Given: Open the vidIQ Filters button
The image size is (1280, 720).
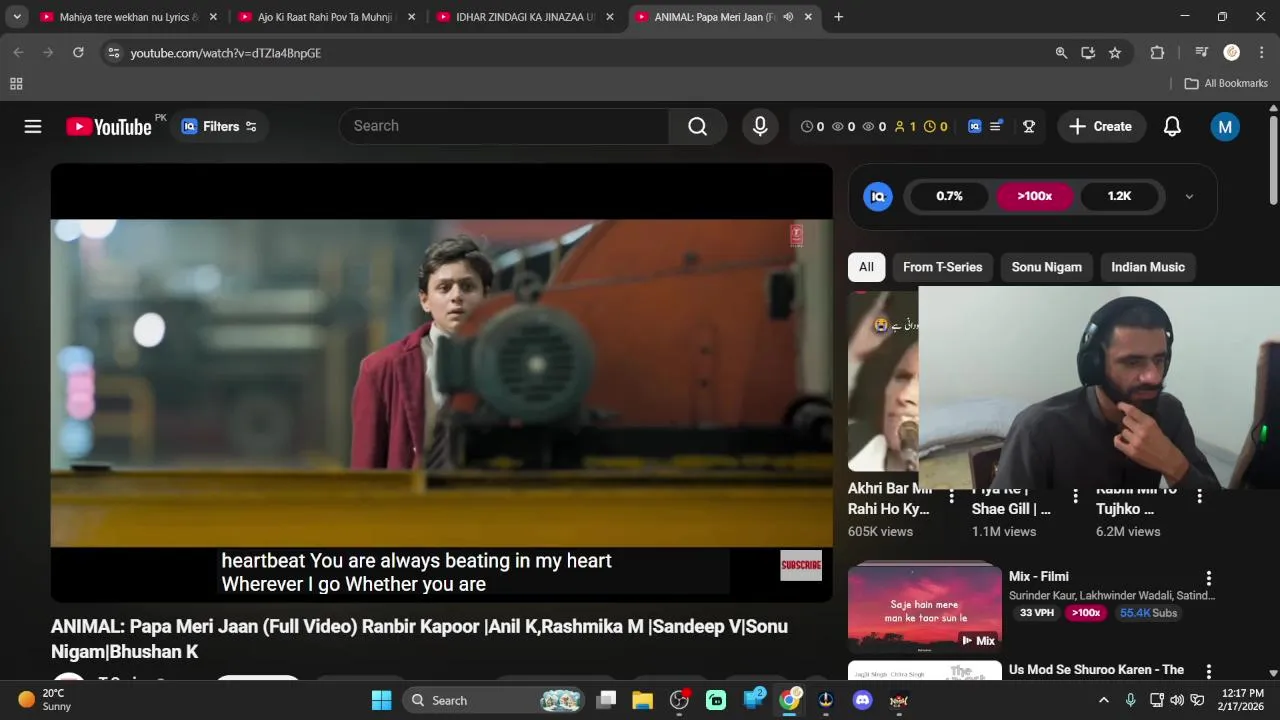Looking at the screenshot, I should (x=220, y=126).
